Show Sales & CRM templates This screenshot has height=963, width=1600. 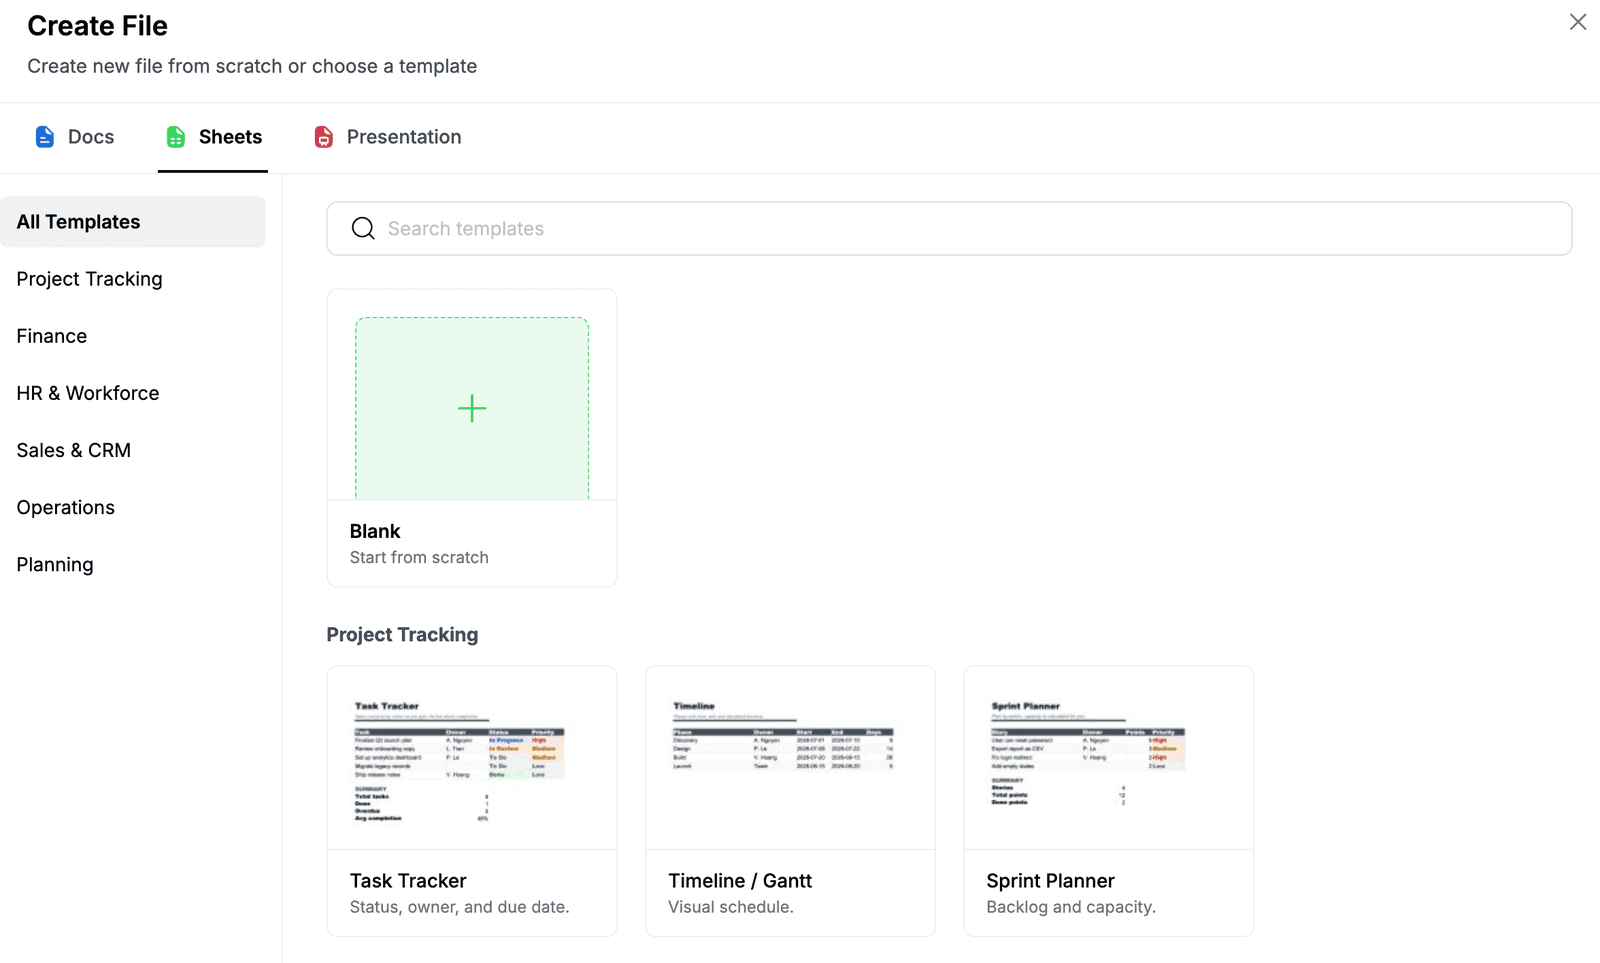(133, 450)
